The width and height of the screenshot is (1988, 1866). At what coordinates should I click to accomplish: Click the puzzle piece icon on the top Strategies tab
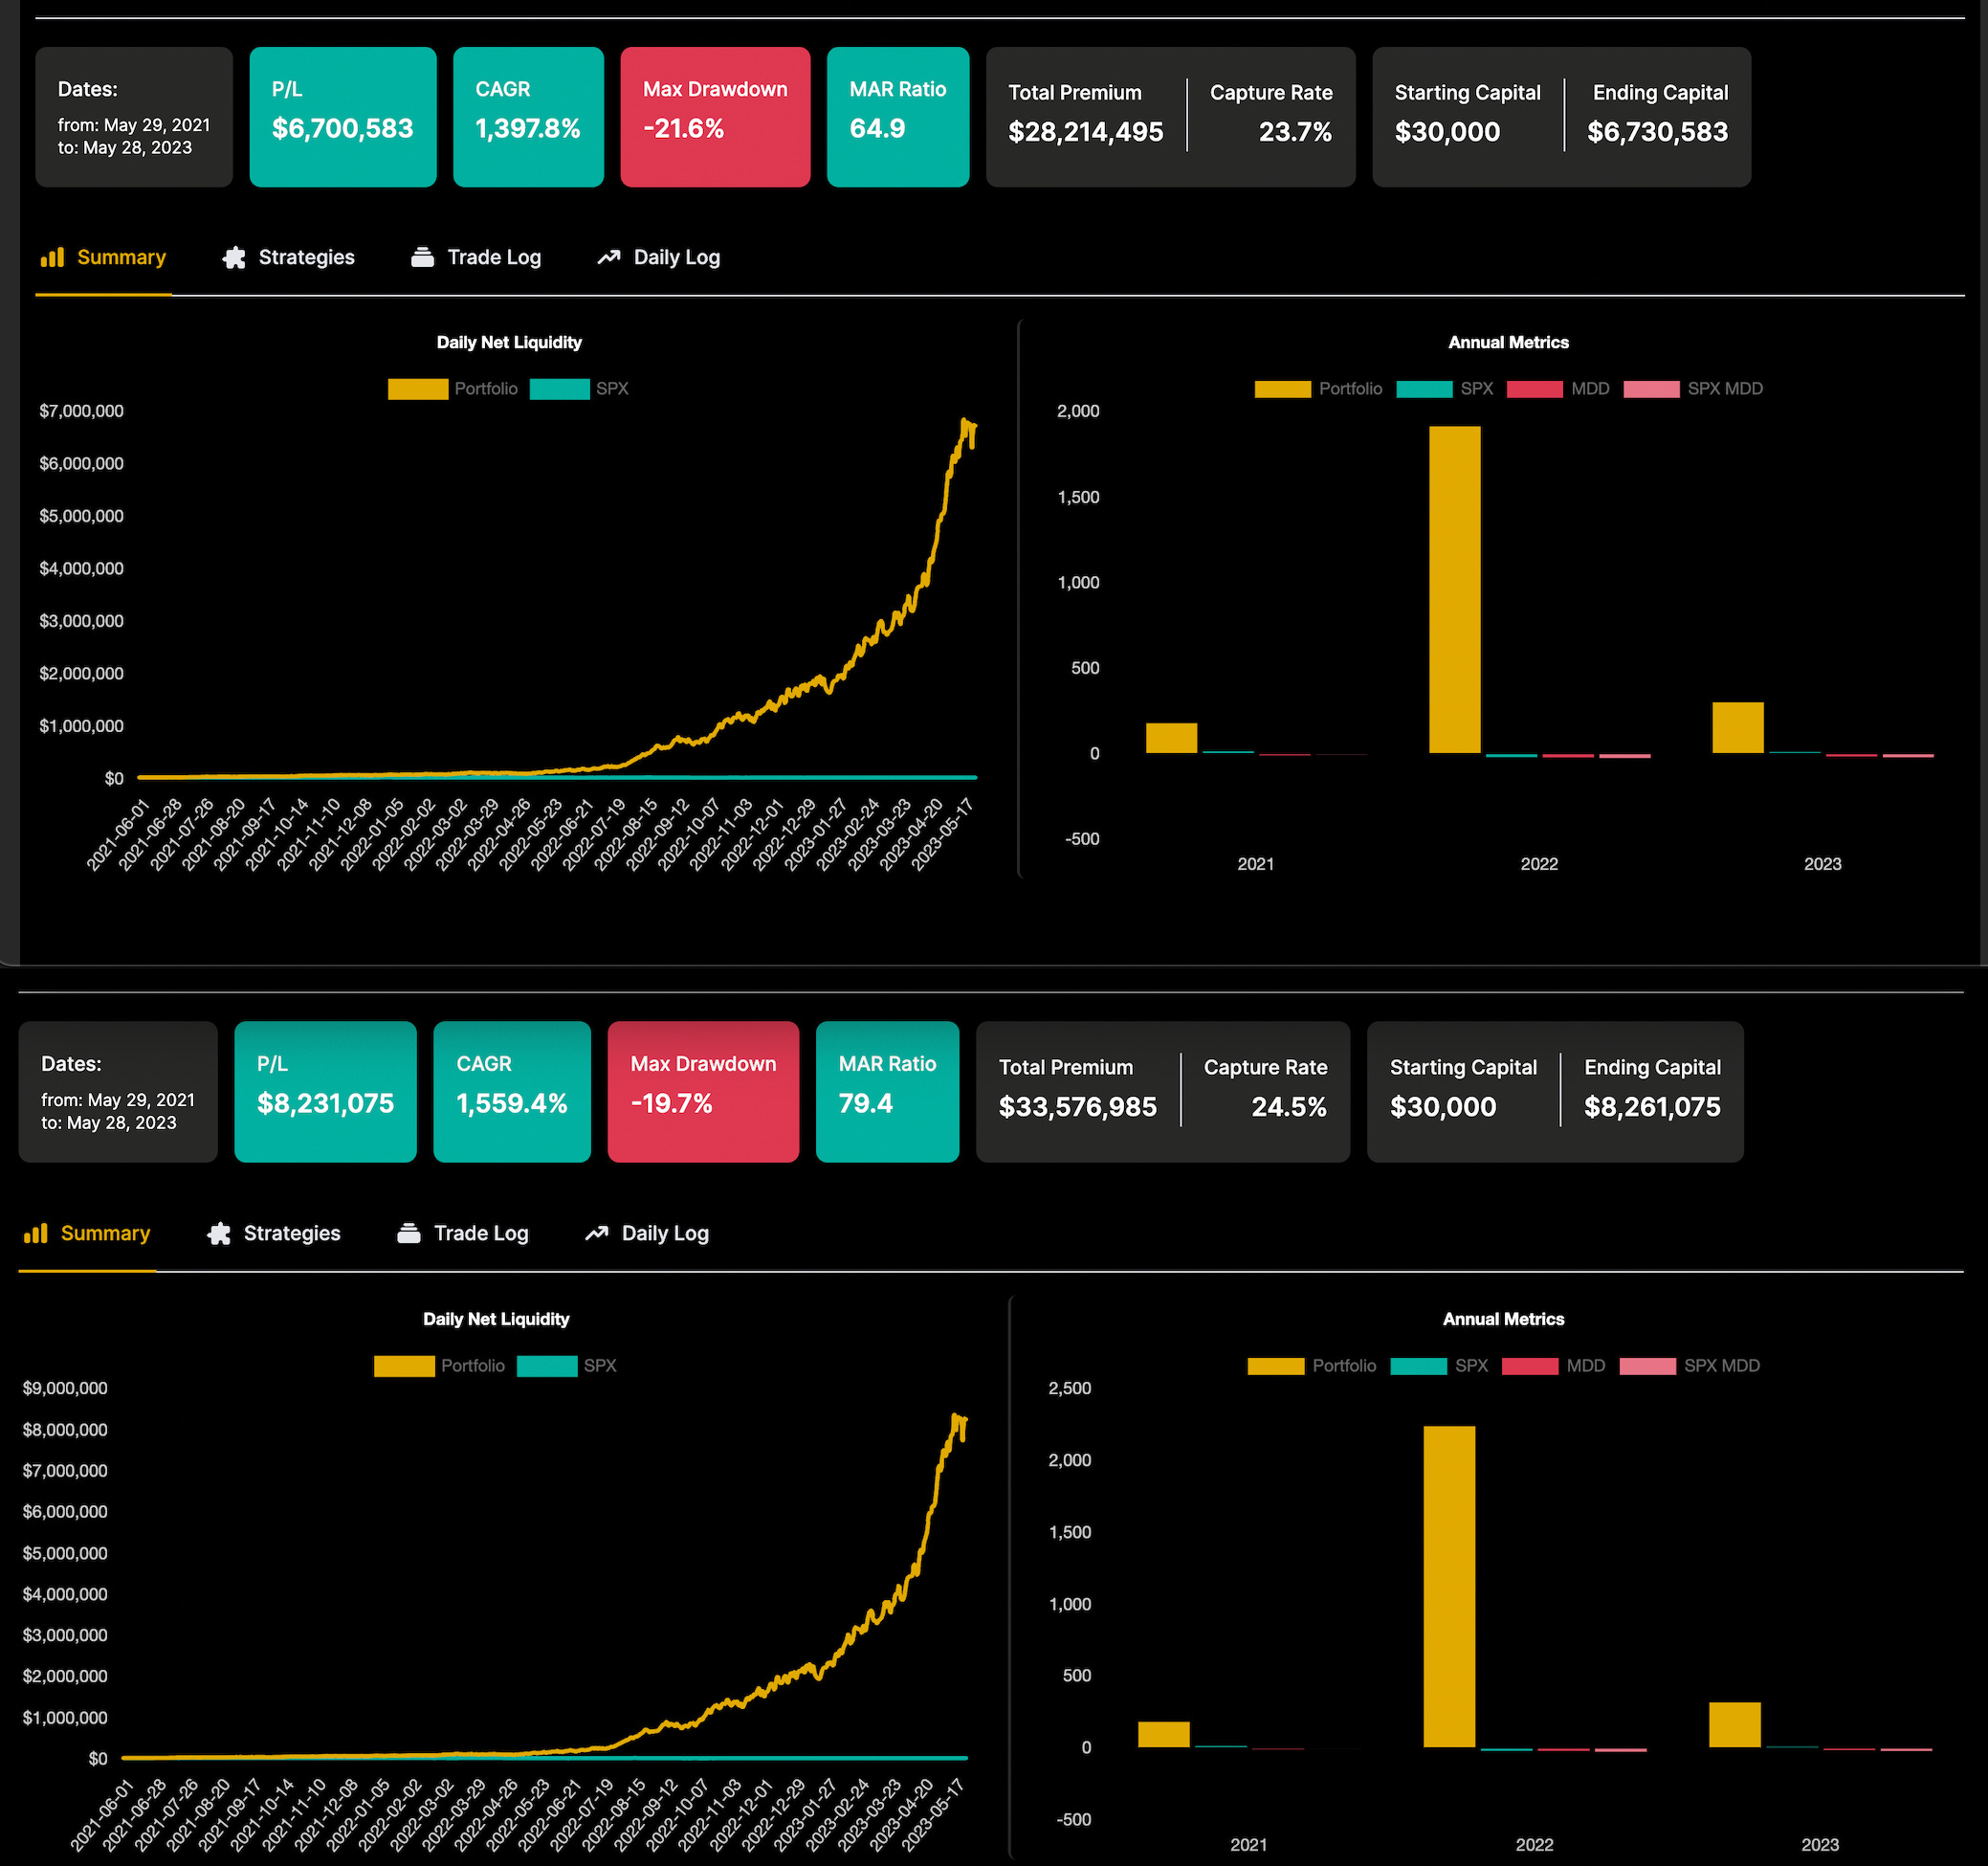pos(235,257)
